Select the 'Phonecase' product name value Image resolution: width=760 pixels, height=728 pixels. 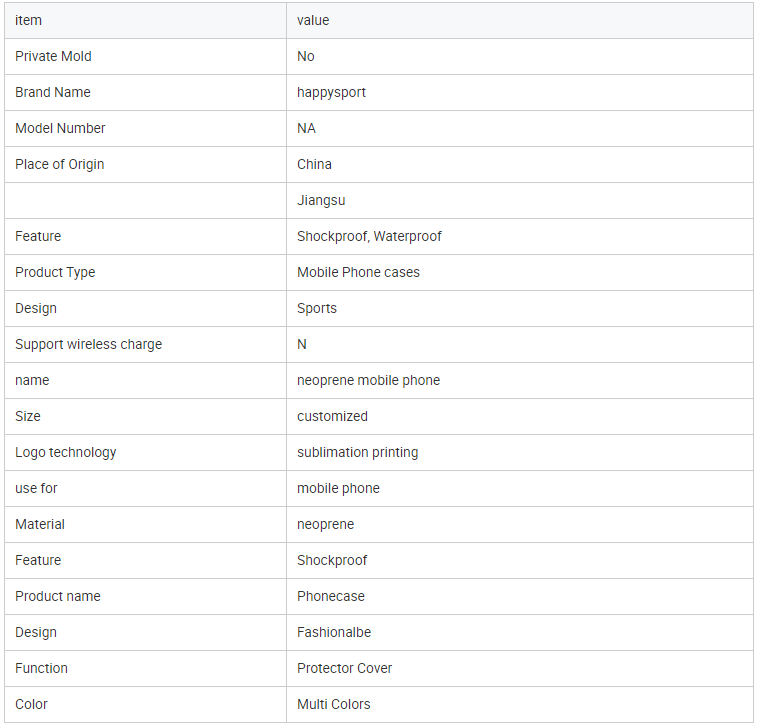[x=331, y=596]
